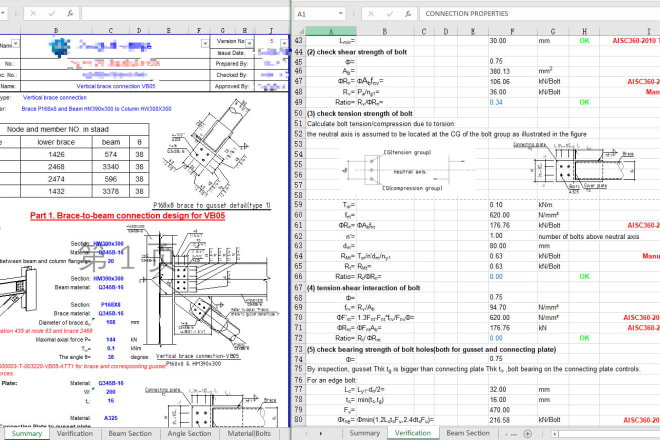Click the blue ratio value 0.34

point(496,102)
